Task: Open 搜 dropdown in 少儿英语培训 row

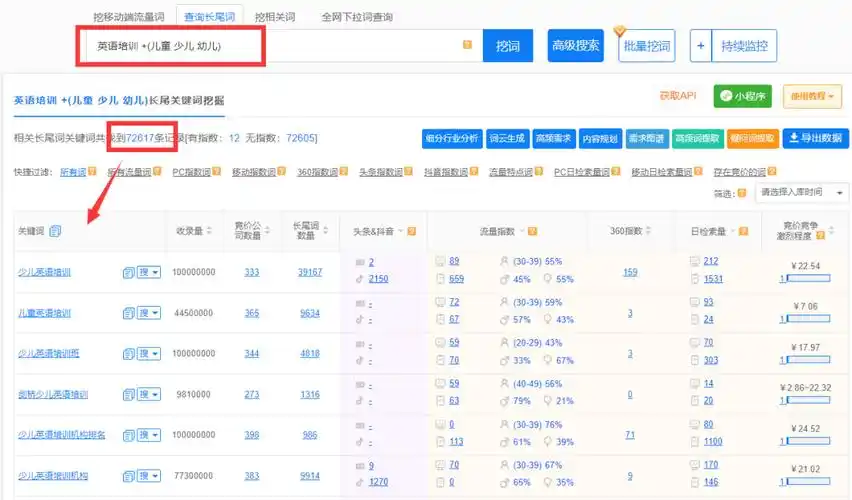Action: click(x=149, y=272)
